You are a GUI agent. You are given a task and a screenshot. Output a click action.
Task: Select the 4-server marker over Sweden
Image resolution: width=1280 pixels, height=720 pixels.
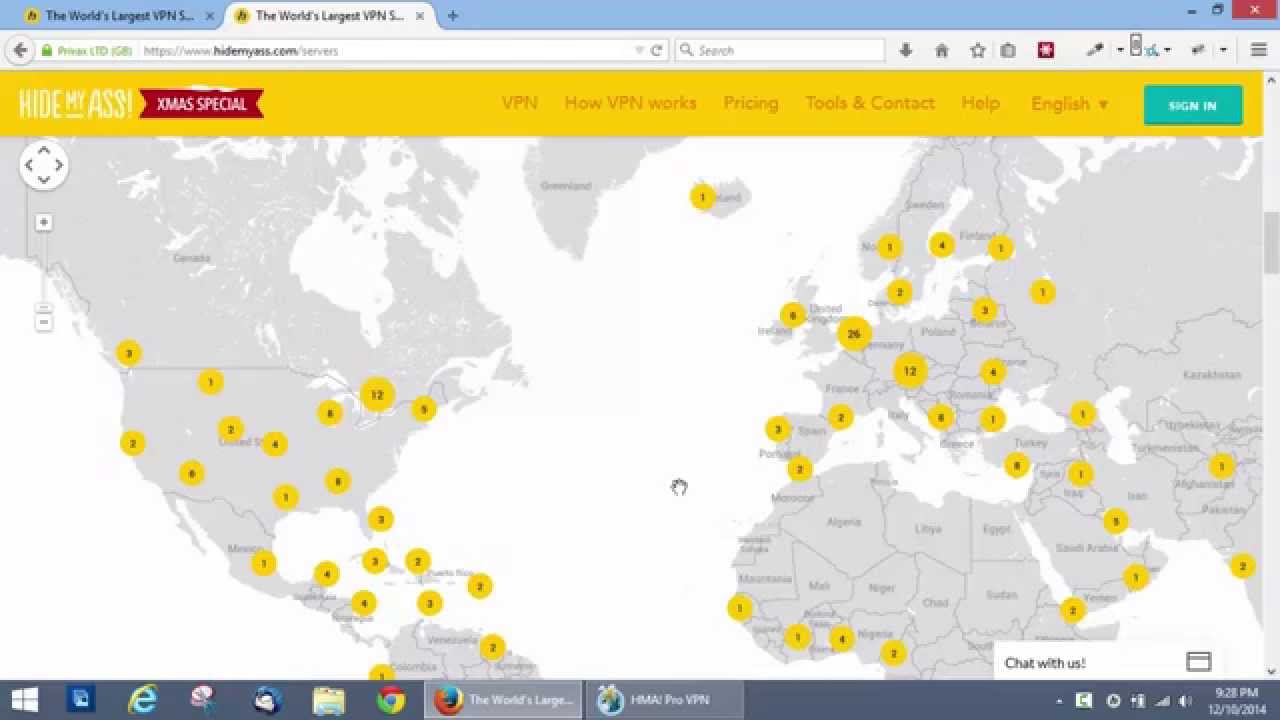[x=941, y=244]
